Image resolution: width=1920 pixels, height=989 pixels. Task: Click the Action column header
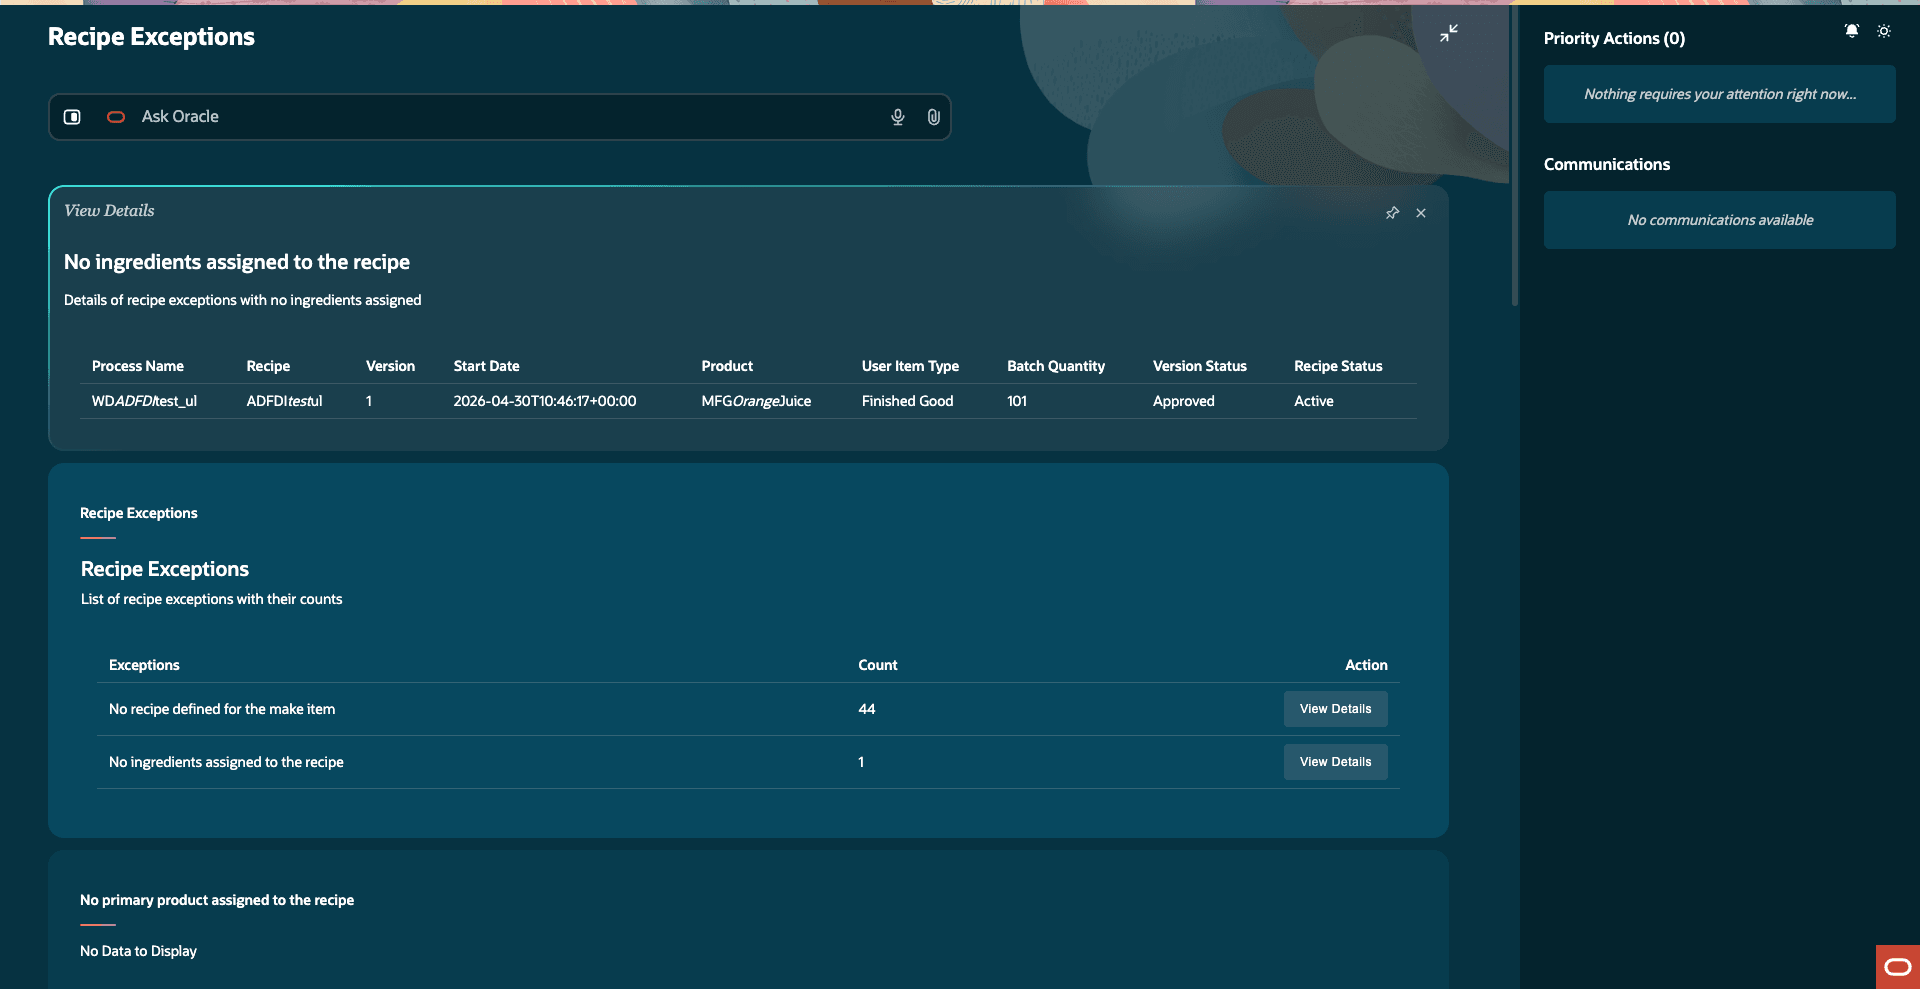point(1366,665)
